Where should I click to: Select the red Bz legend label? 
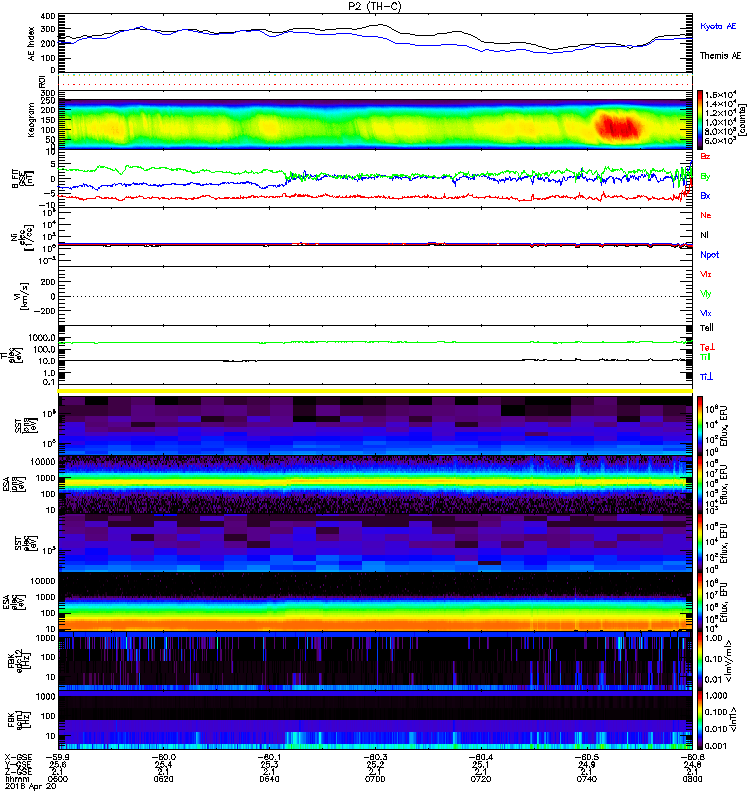705,156
